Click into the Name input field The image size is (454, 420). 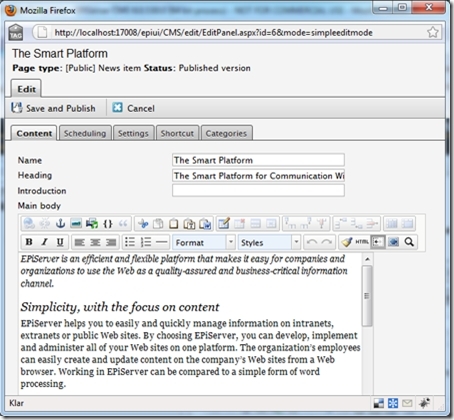coord(258,160)
